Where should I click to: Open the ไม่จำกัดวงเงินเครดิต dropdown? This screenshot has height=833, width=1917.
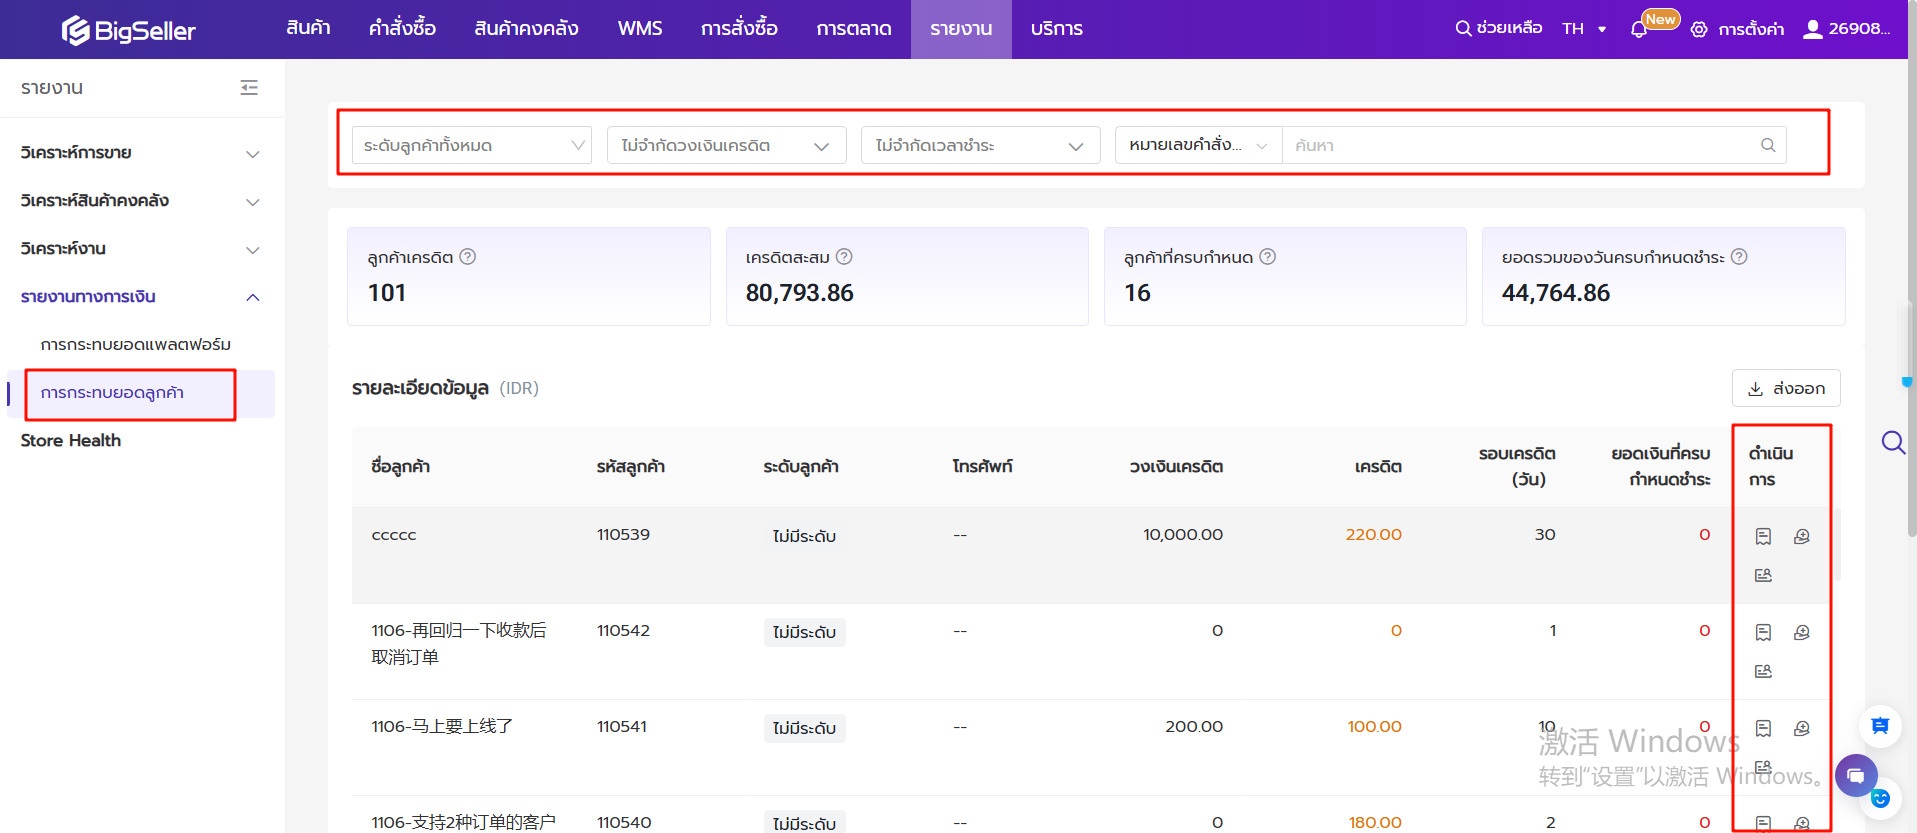[726, 145]
